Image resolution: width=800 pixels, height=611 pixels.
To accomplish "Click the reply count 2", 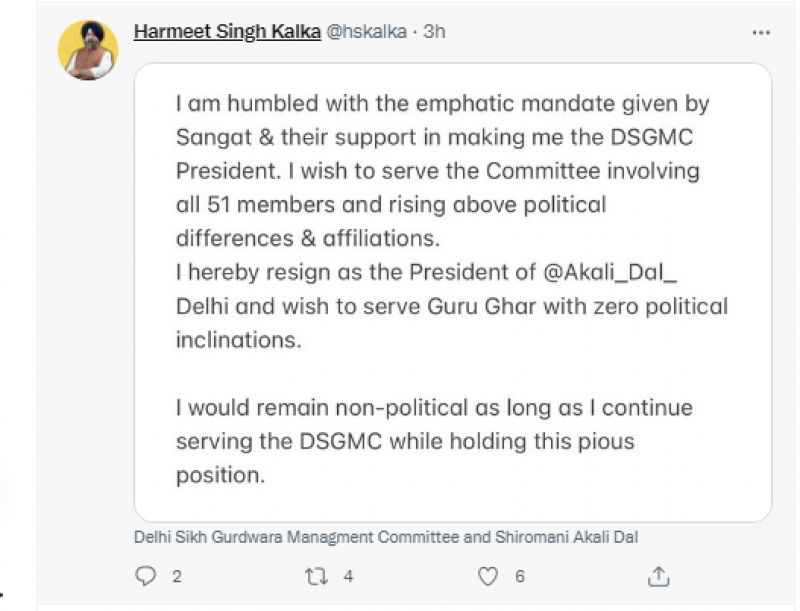I will pos(176,577).
